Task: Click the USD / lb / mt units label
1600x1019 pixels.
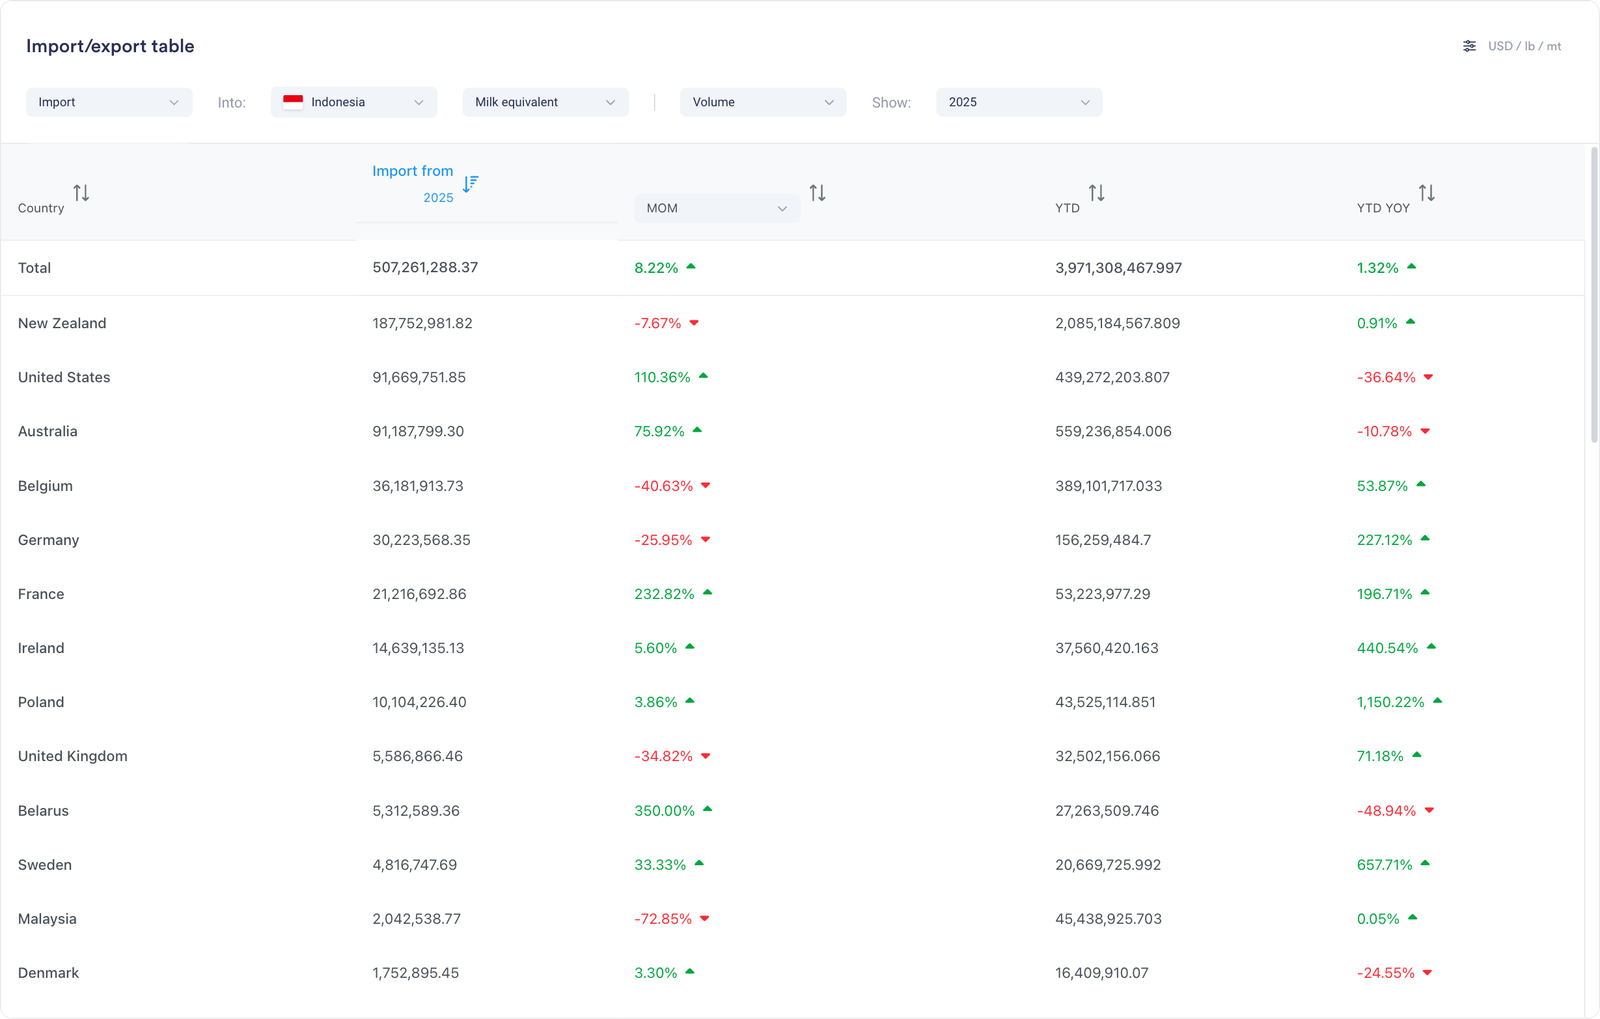Action: 1524,46
